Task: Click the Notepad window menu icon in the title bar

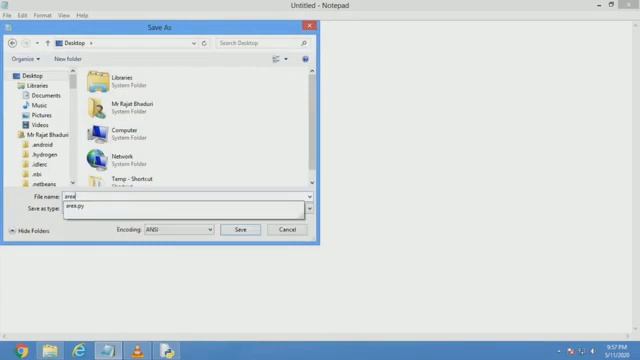Action: click(x=5, y=5)
